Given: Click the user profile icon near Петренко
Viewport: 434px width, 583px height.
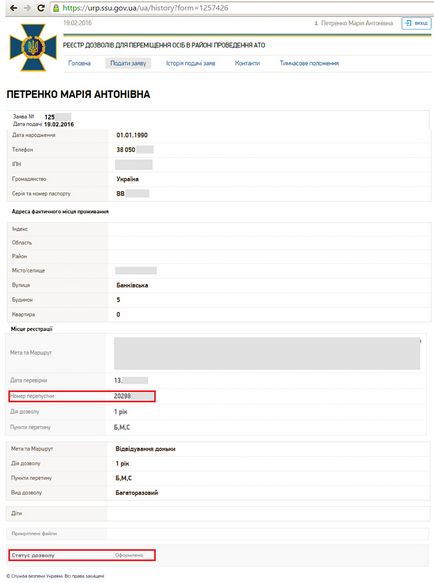Looking at the screenshot, I should 316,23.
